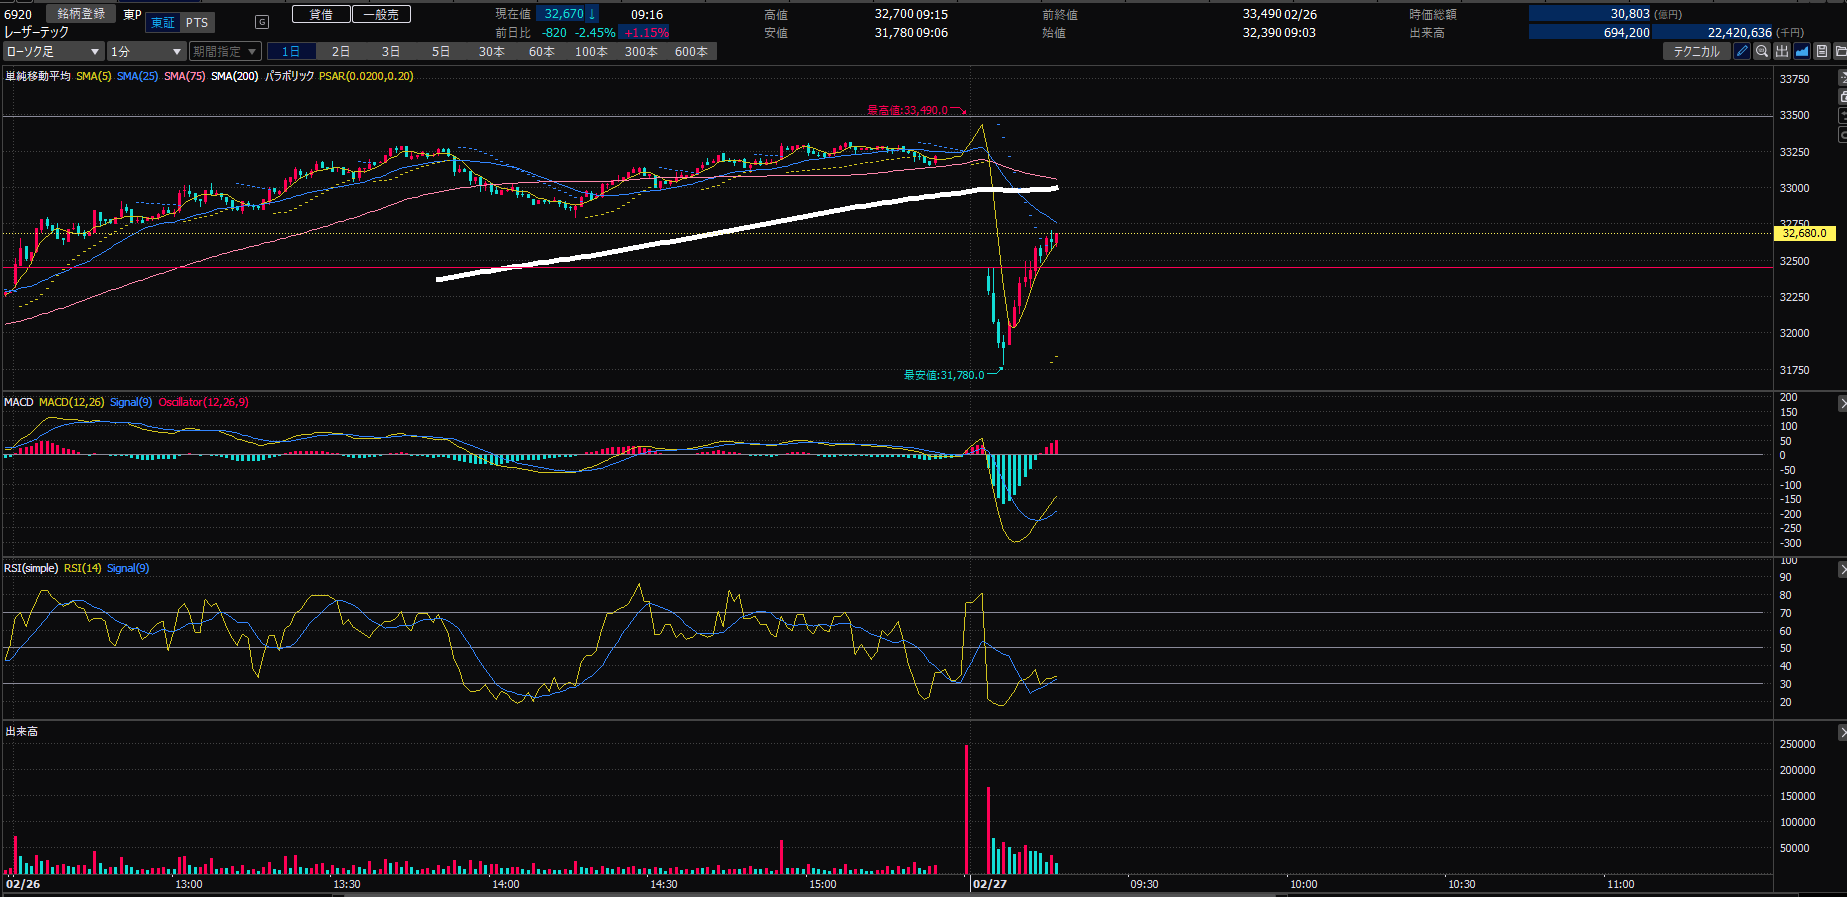Click the 銘柄登録 button
The width and height of the screenshot is (1847, 897).
coord(81,14)
